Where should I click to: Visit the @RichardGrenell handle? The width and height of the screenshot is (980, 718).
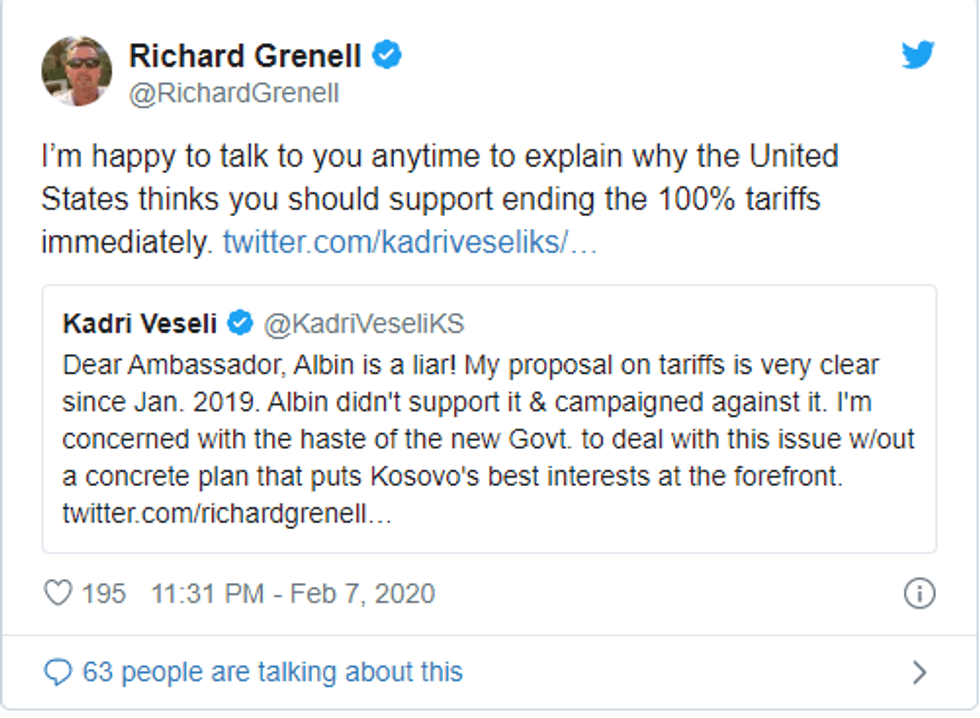(x=234, y=93)
